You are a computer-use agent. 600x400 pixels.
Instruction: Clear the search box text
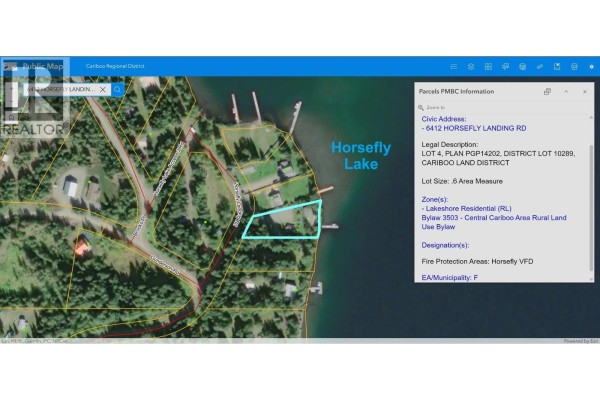pyautogui.click(x=103, y=89)
